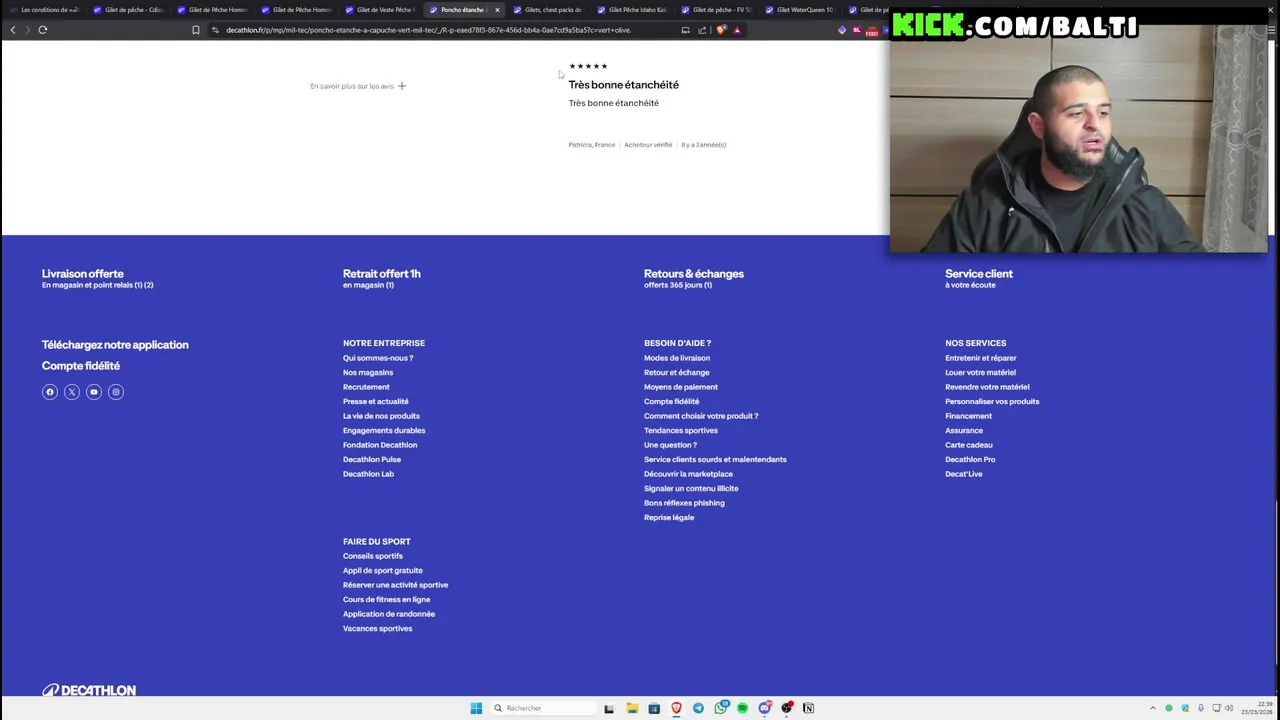
Task: Open the "Recrutement" link
Action: pos(366,387)
